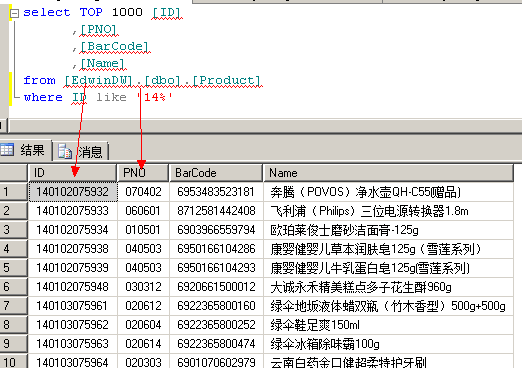Select row header number 8

pyautogui.click(x=14, y=325)
